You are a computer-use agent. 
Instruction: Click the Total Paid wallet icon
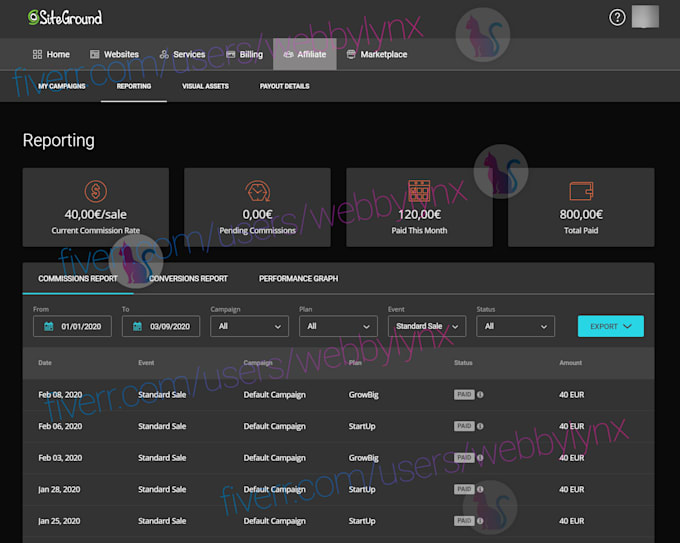[x=581, y=191]
